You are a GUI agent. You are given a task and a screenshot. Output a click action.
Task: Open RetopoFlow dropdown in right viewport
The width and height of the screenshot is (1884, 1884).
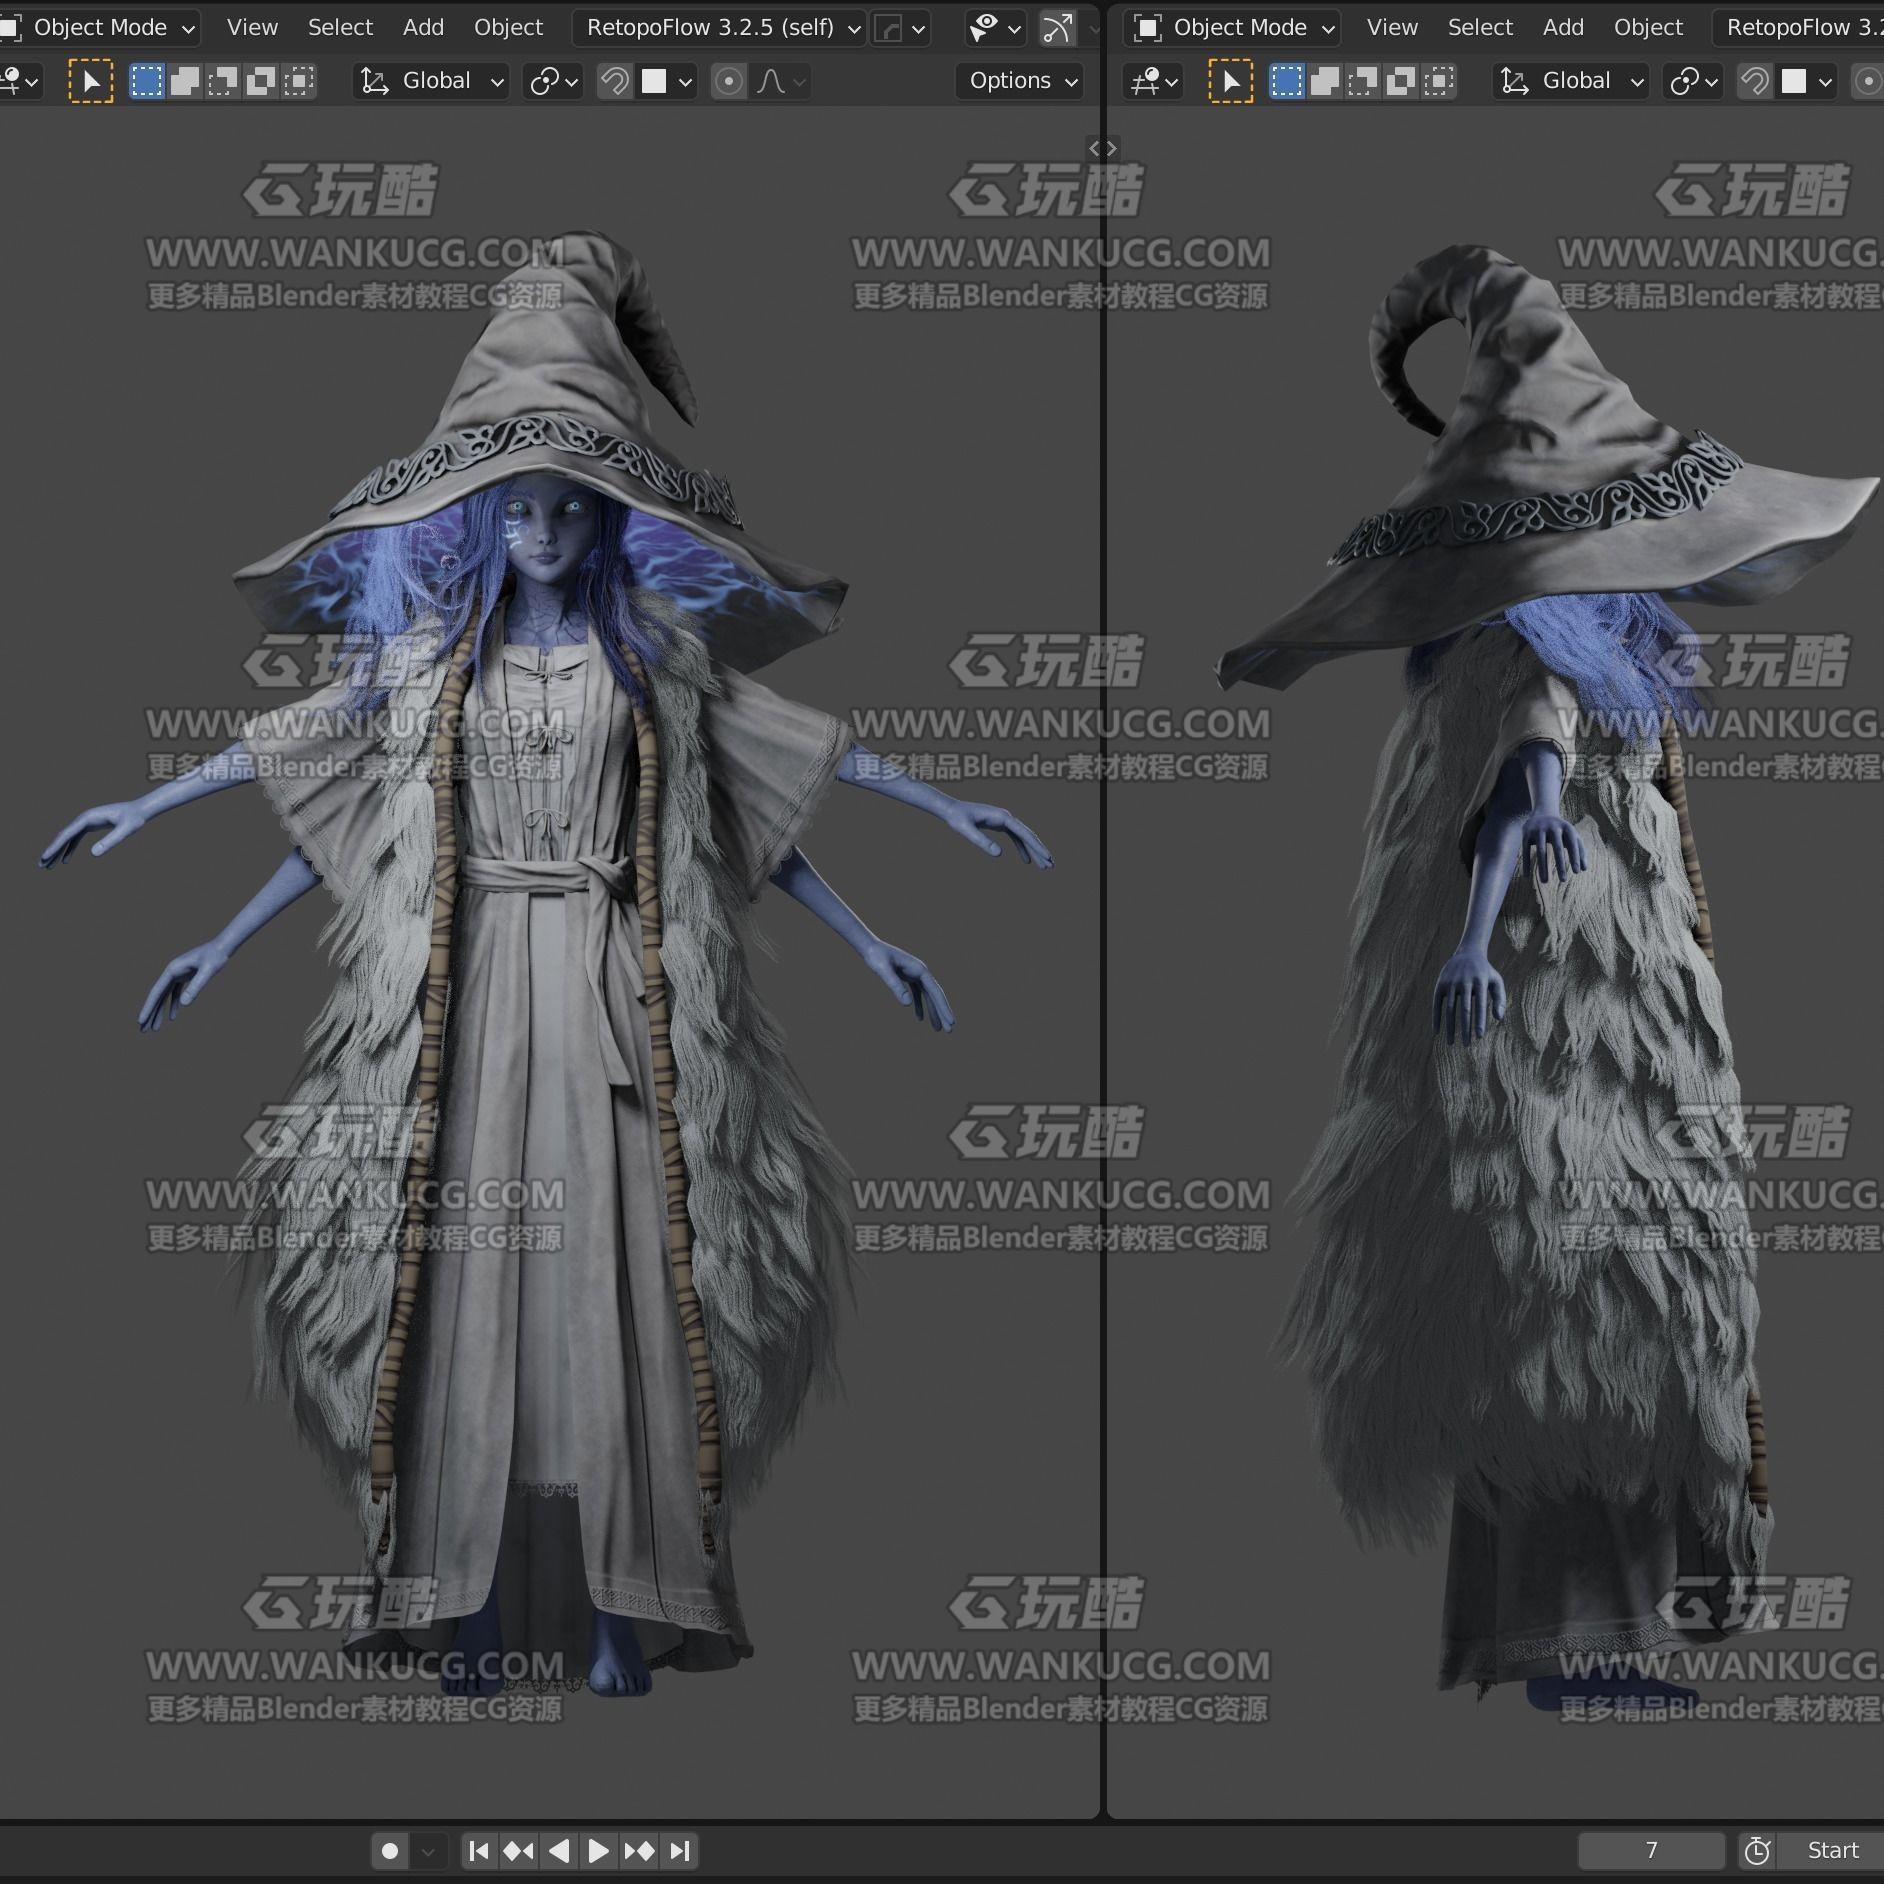click(1798, 28)
